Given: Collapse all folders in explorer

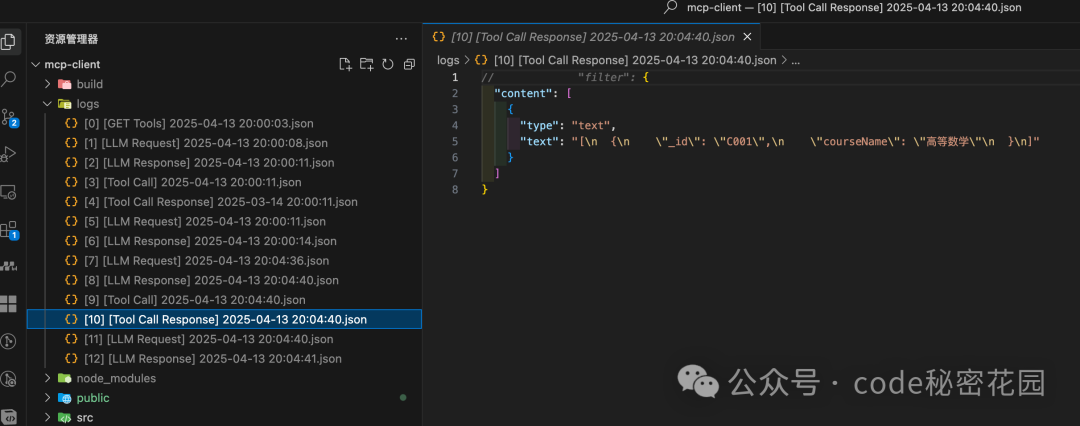Looking at the screenshot, I should click(409, 64).
